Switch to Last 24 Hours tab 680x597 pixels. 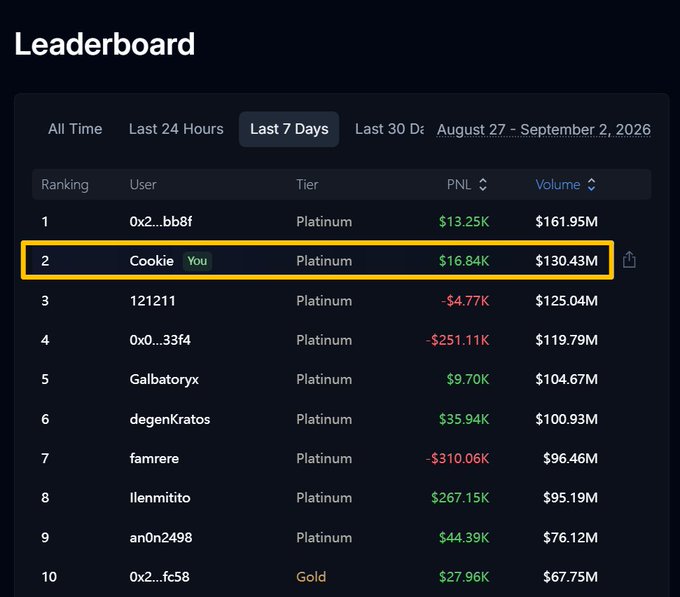pos(176,129)
